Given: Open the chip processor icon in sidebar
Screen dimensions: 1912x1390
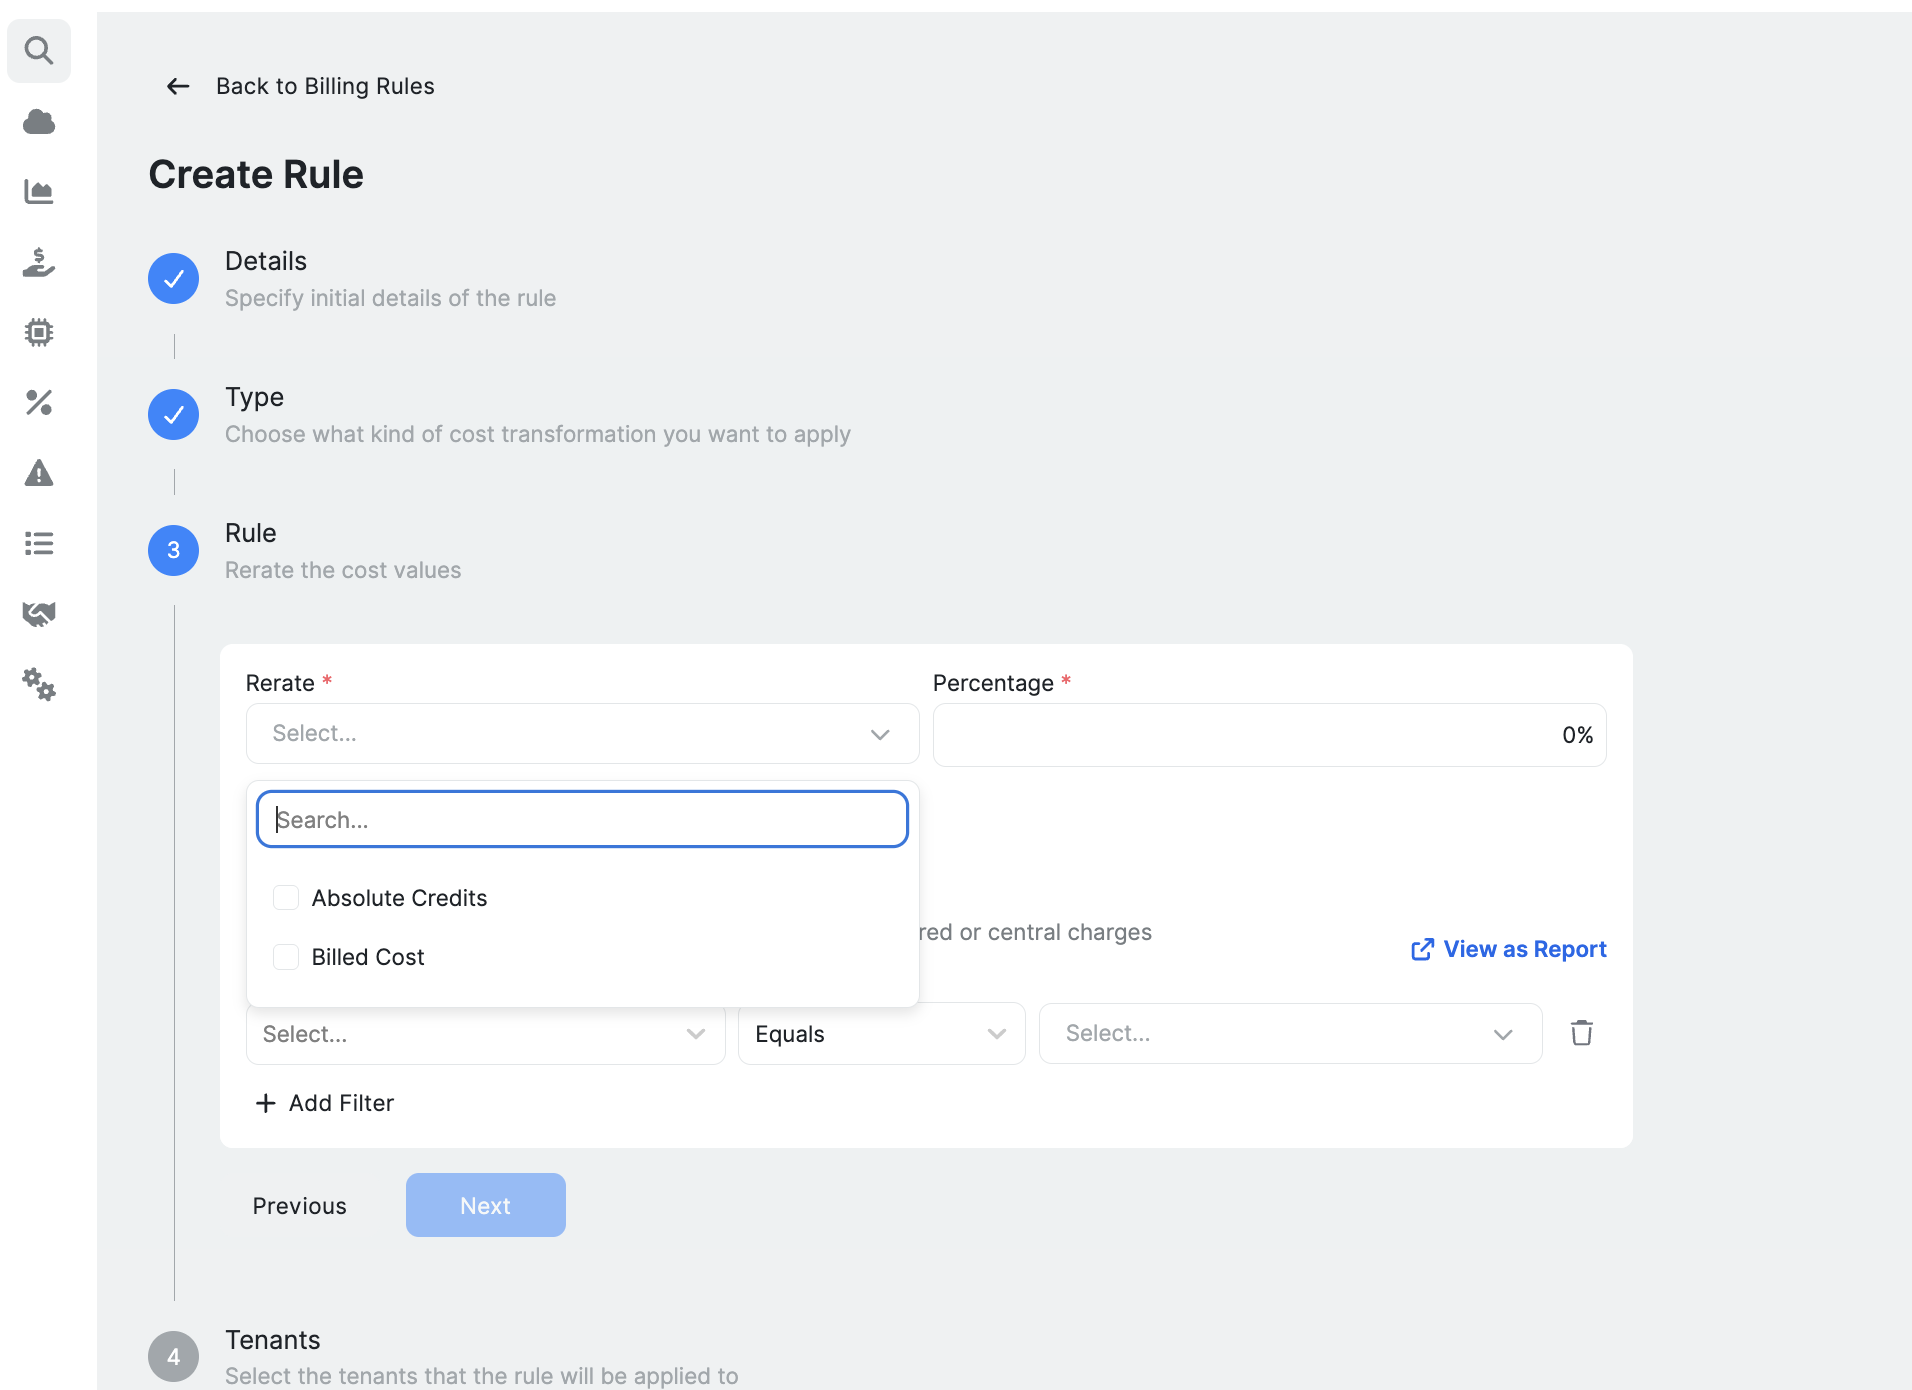Looking at the screenshot, I should (x=39, y=332).
